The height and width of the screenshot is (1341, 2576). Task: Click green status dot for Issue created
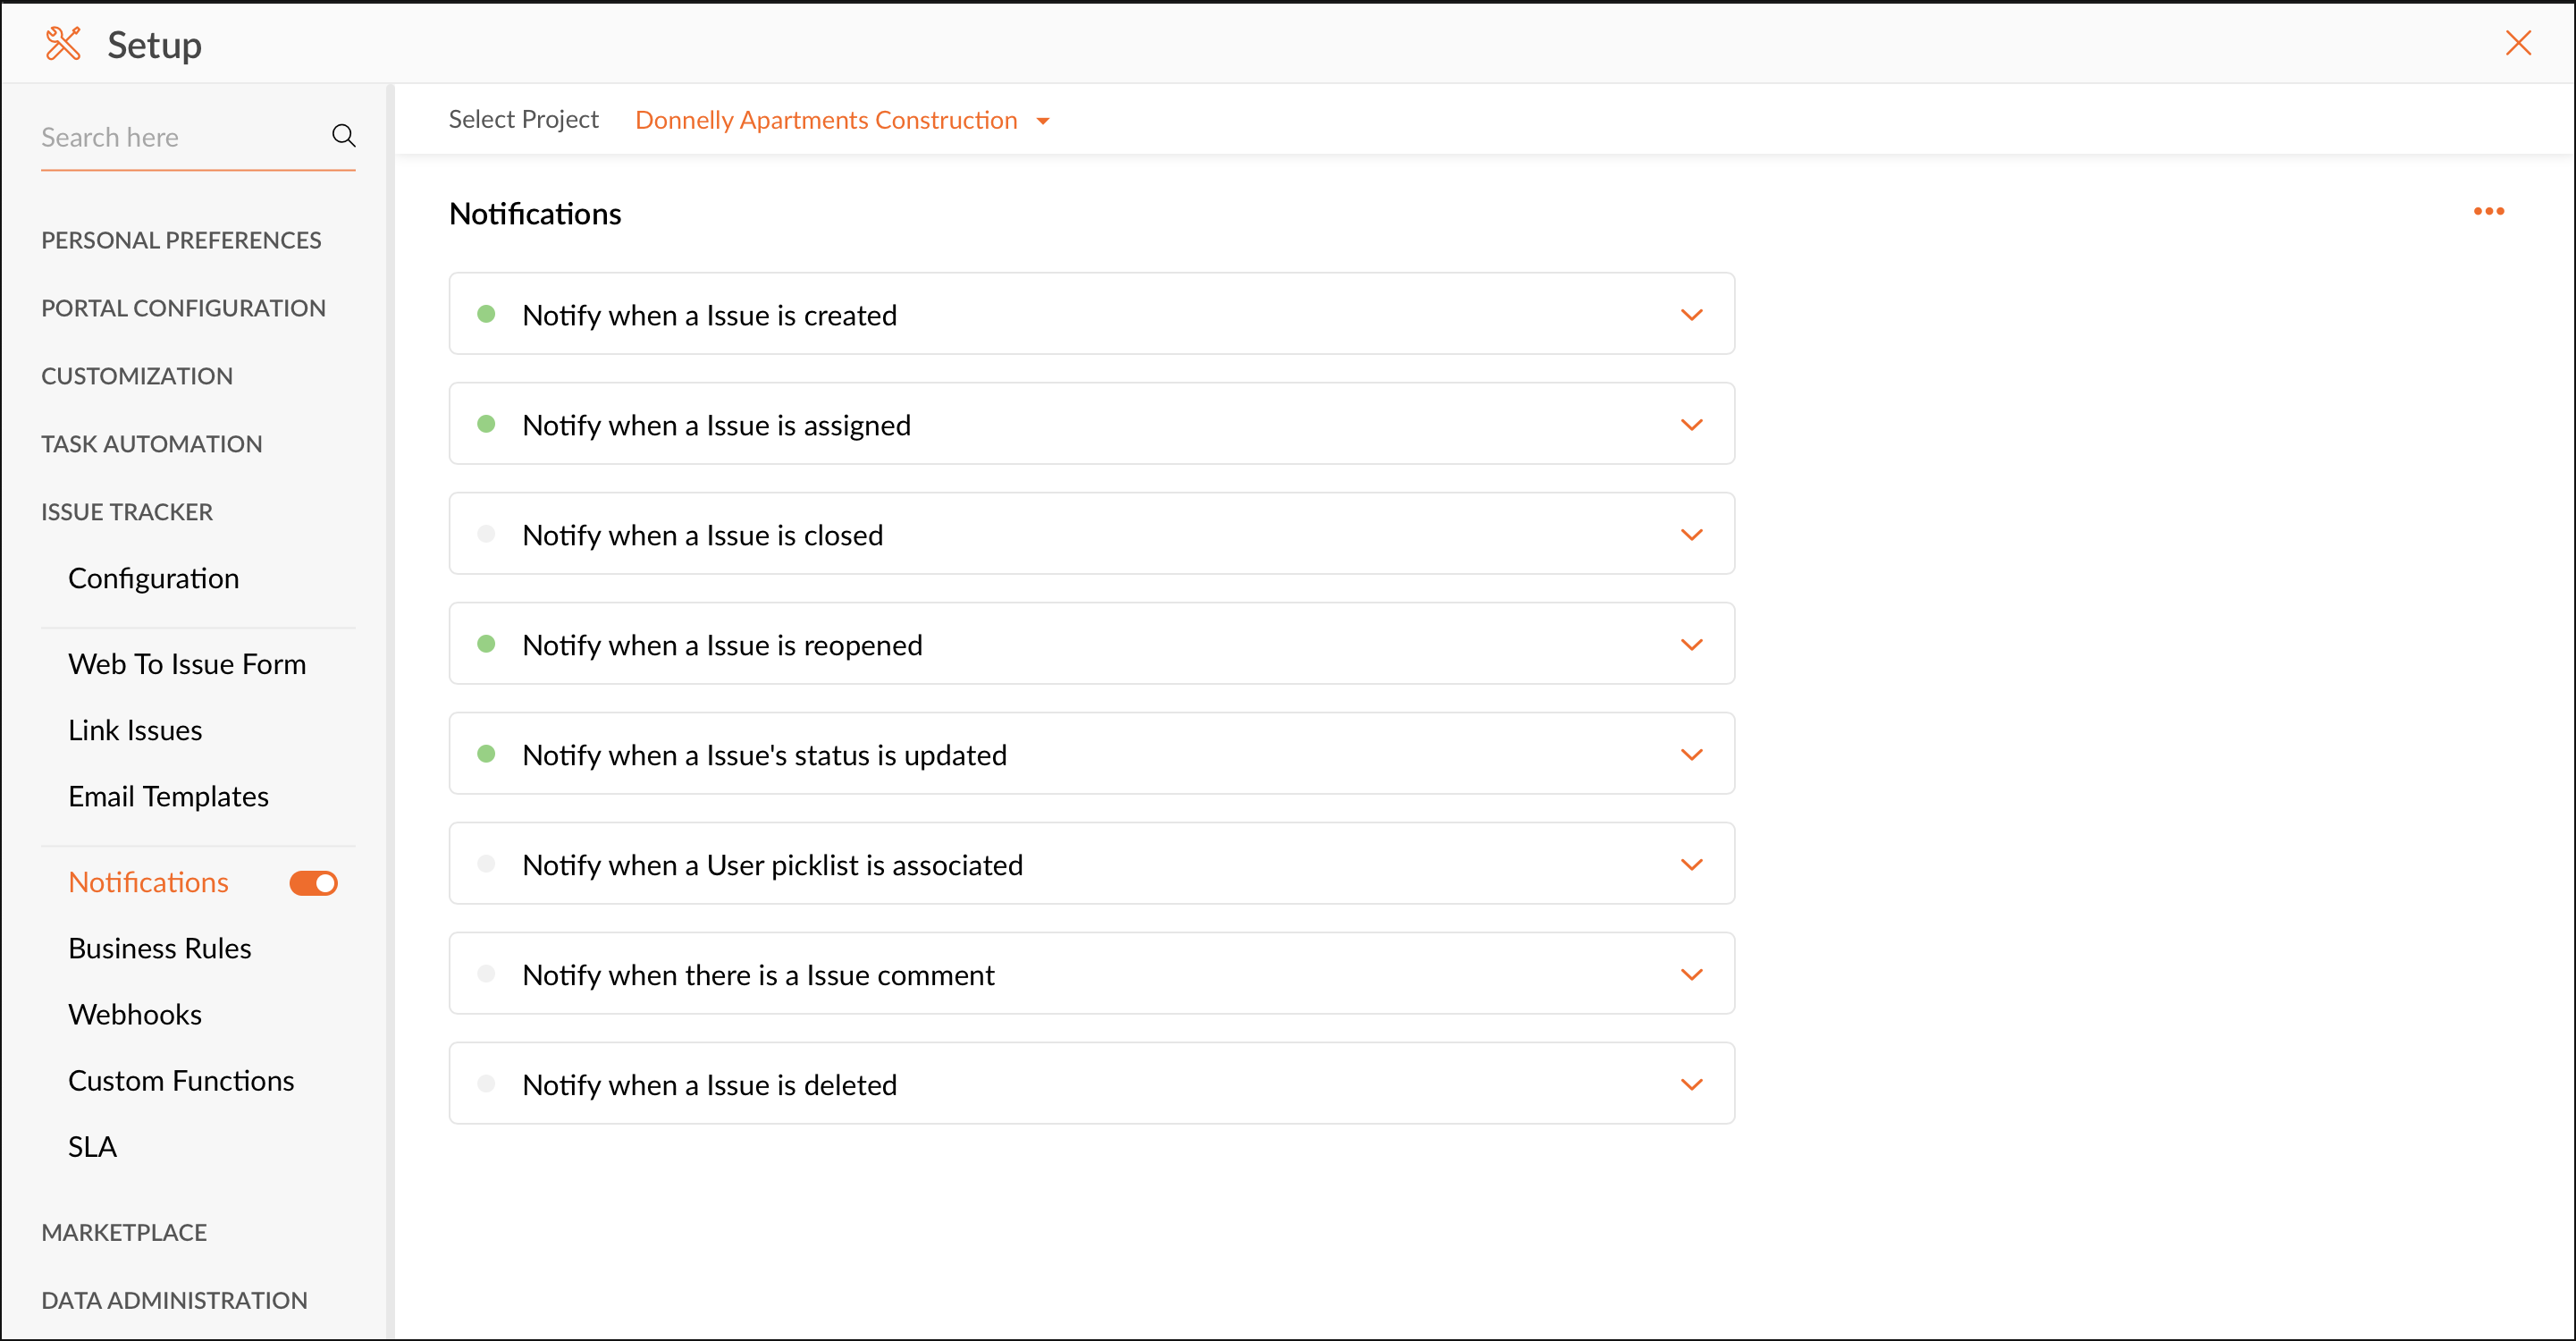pyautogui.click(x=486, y=314)
